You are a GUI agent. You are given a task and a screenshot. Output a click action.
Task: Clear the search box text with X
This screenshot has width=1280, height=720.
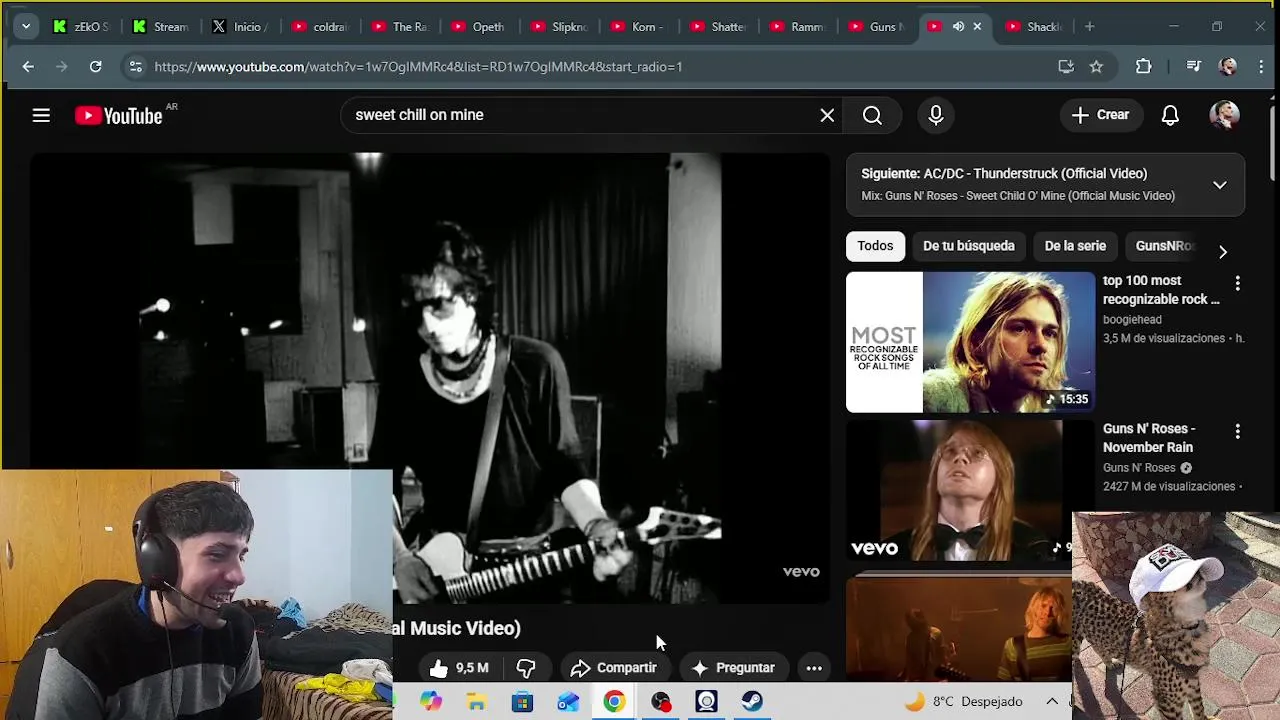pos(827,115)
